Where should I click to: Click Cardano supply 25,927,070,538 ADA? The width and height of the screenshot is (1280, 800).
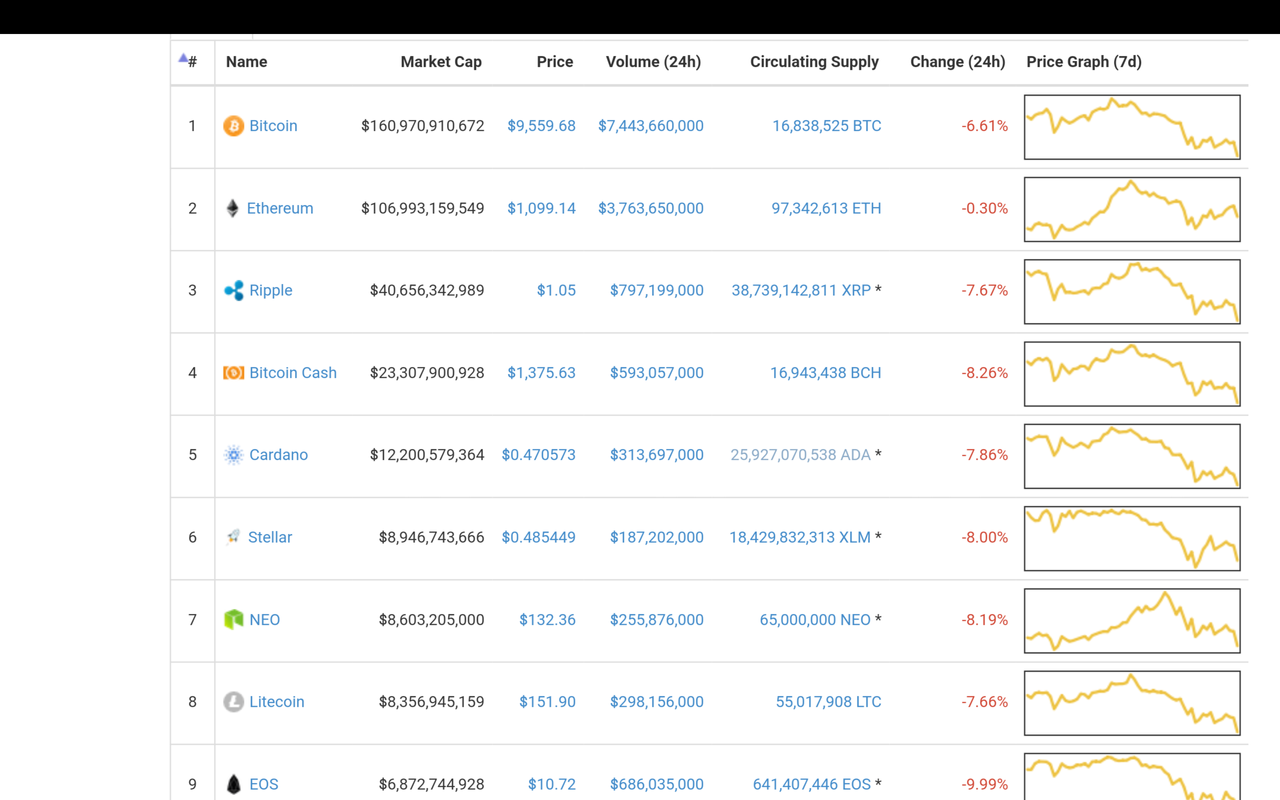tap(801, 455)
